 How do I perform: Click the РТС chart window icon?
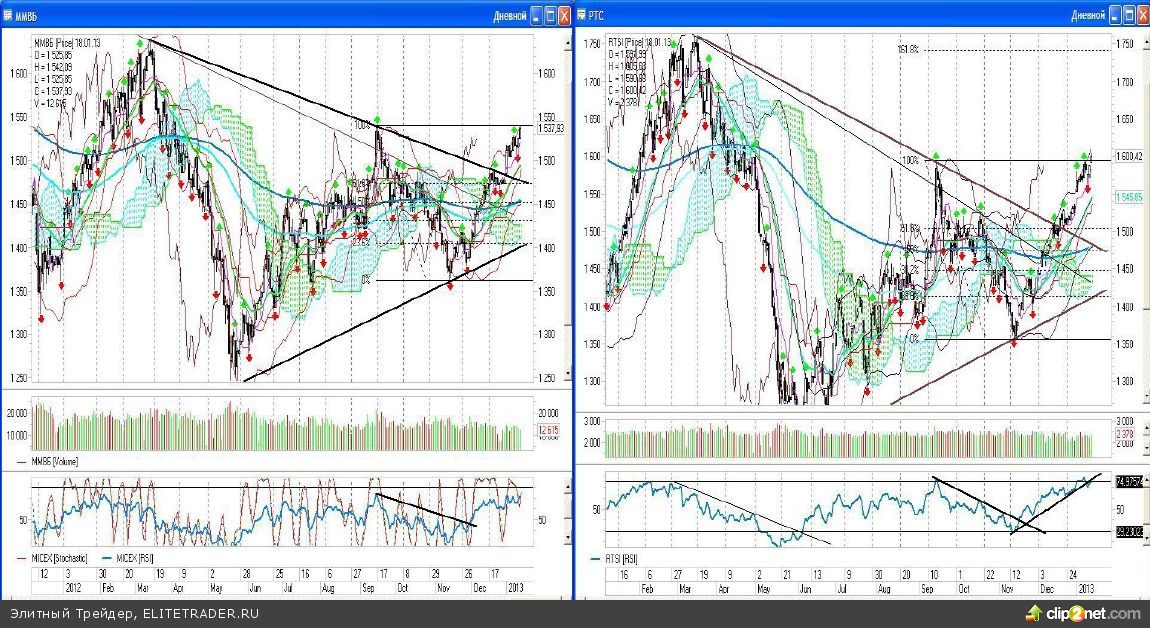tap(585, 15)
